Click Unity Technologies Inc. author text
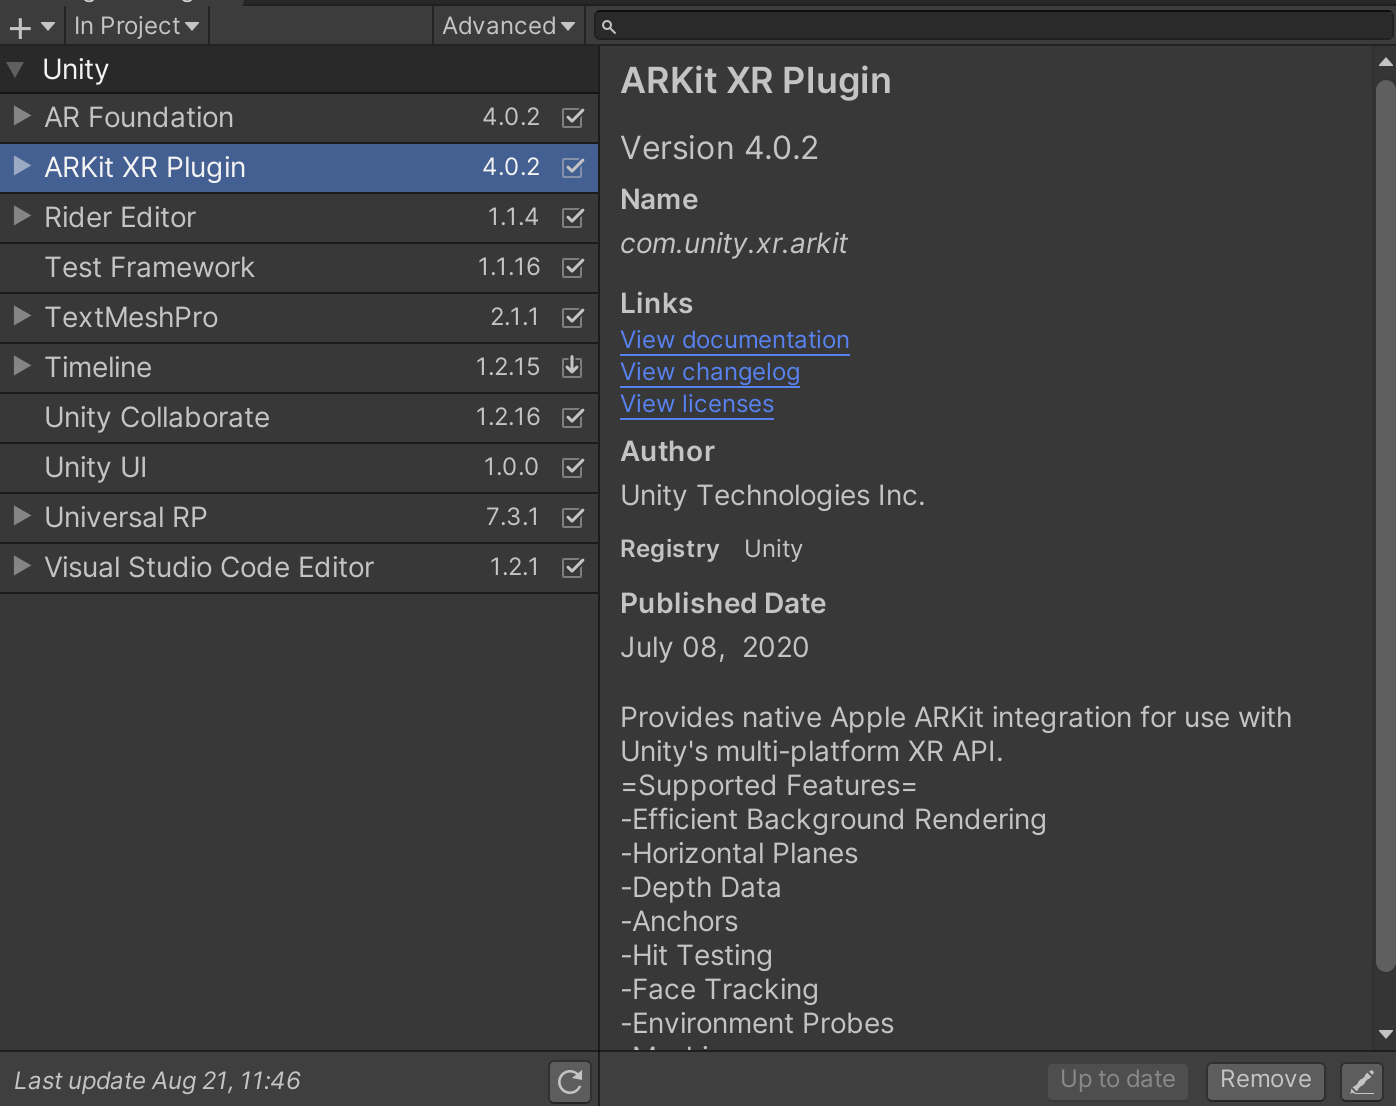This screenshot has width=1396, height=1106. [773, 496]
